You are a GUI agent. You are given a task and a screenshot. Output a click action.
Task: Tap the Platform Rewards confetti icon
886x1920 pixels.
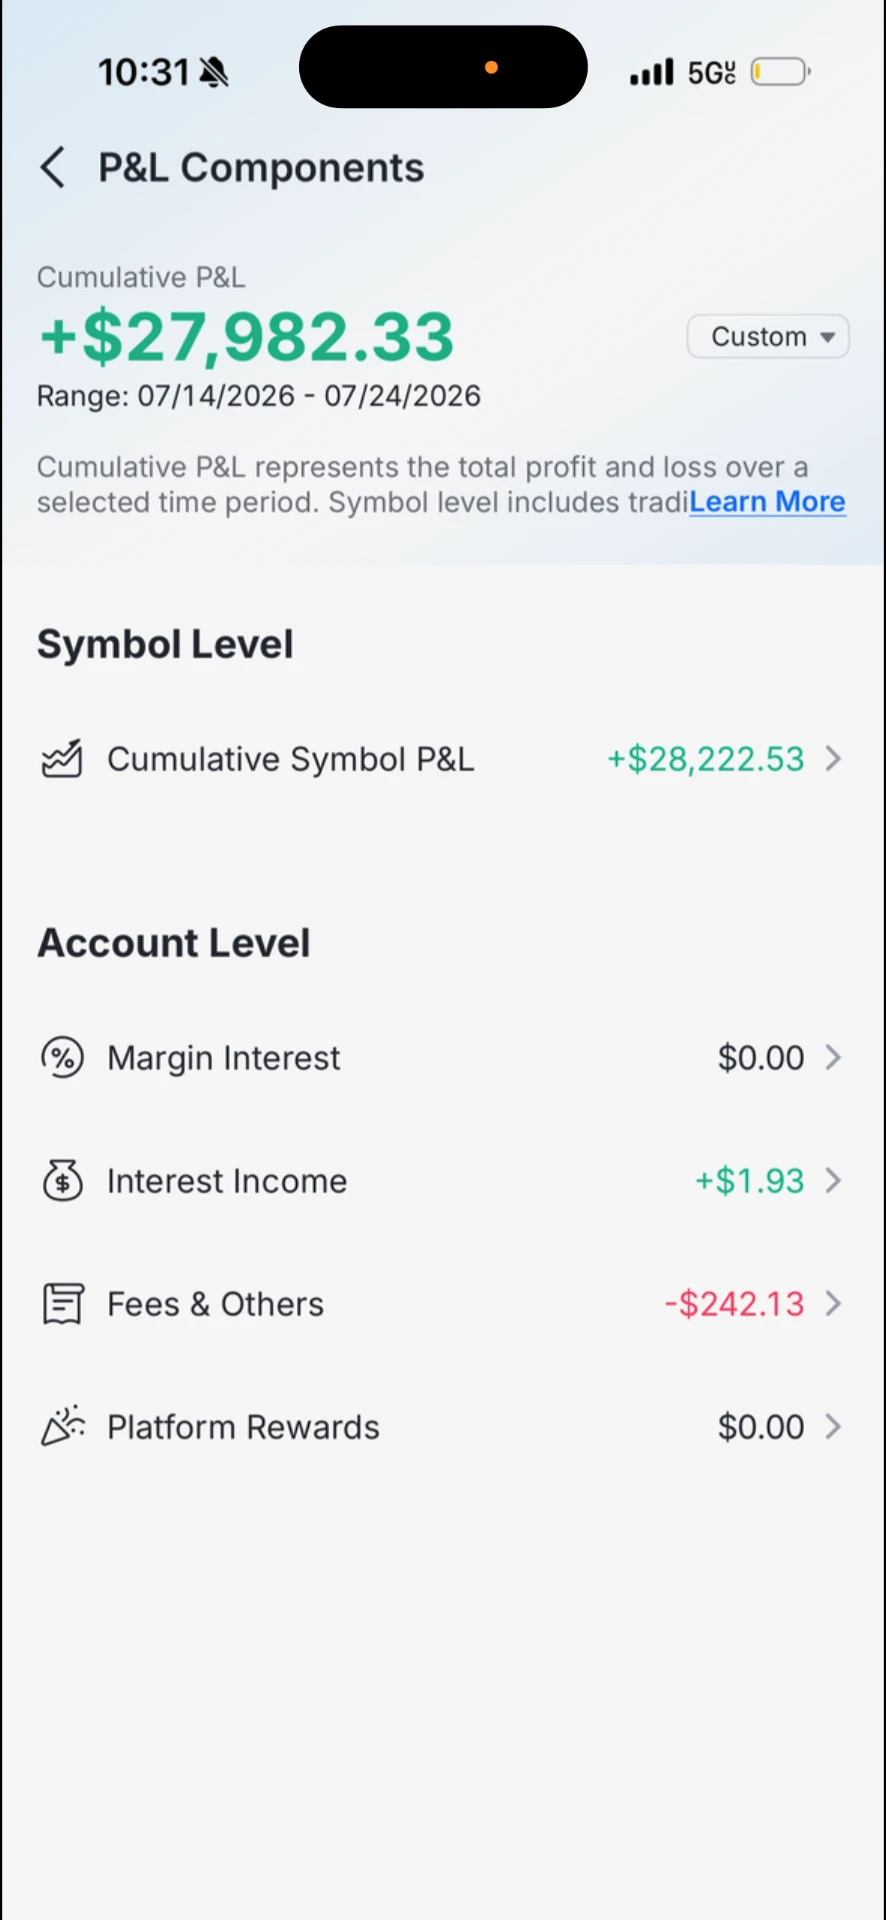pyautogui.click(x=62, y=1427)
